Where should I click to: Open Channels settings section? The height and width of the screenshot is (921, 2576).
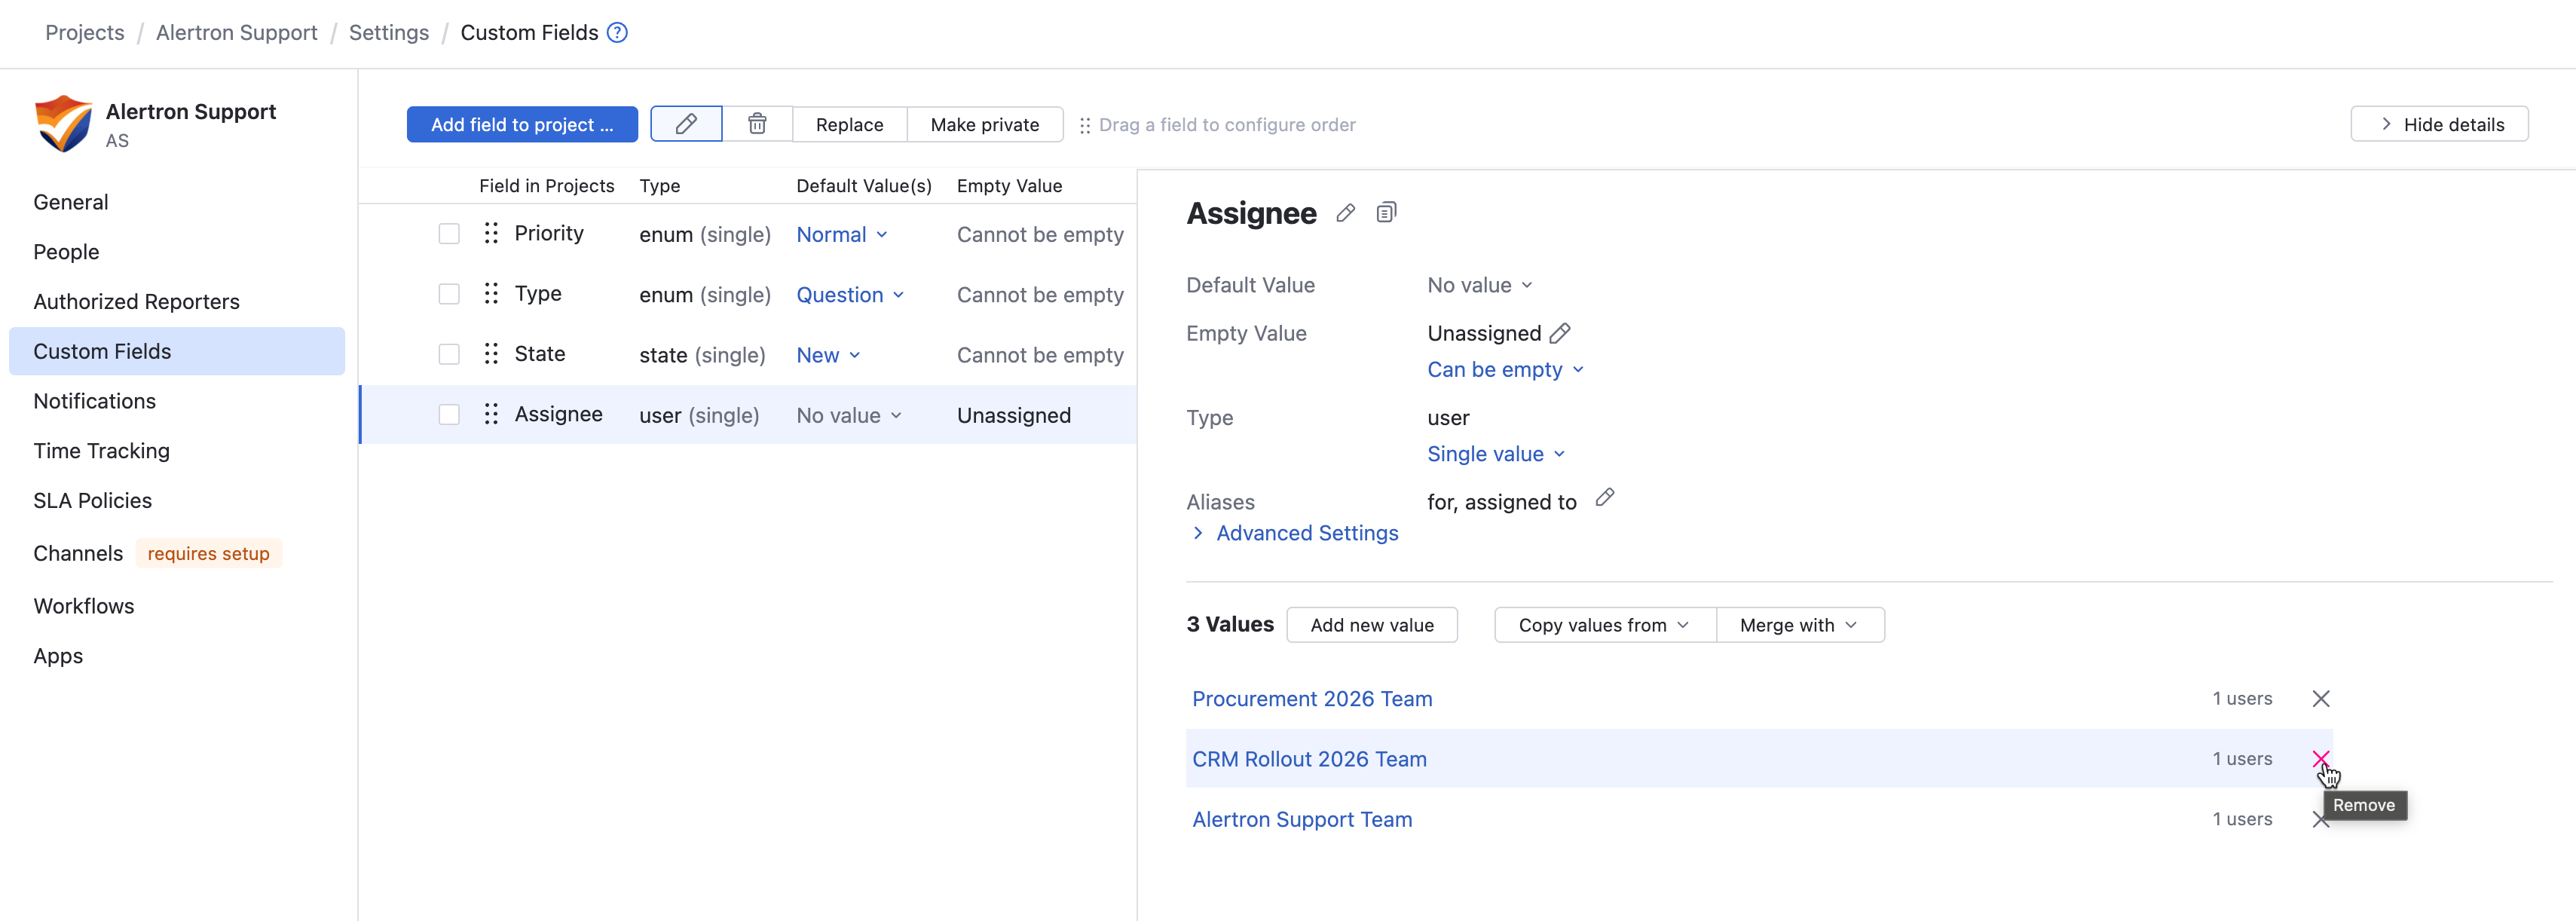(x=78, y=553)
